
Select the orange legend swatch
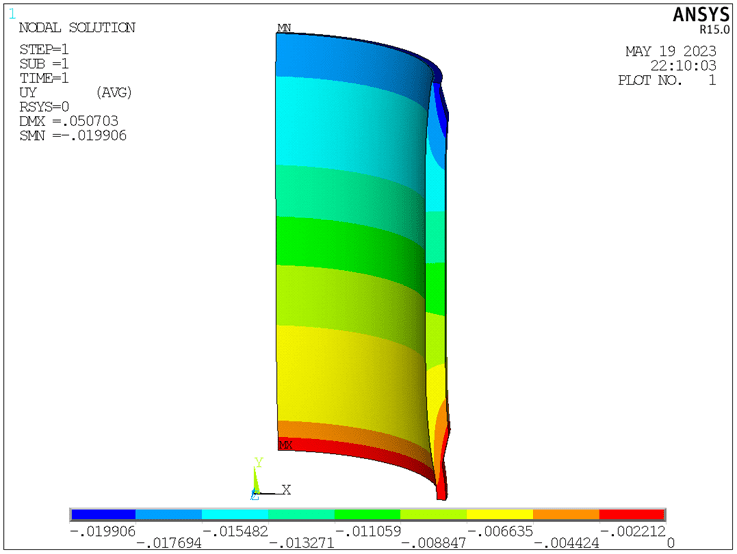pyautogui.click(x=566, y=515)
